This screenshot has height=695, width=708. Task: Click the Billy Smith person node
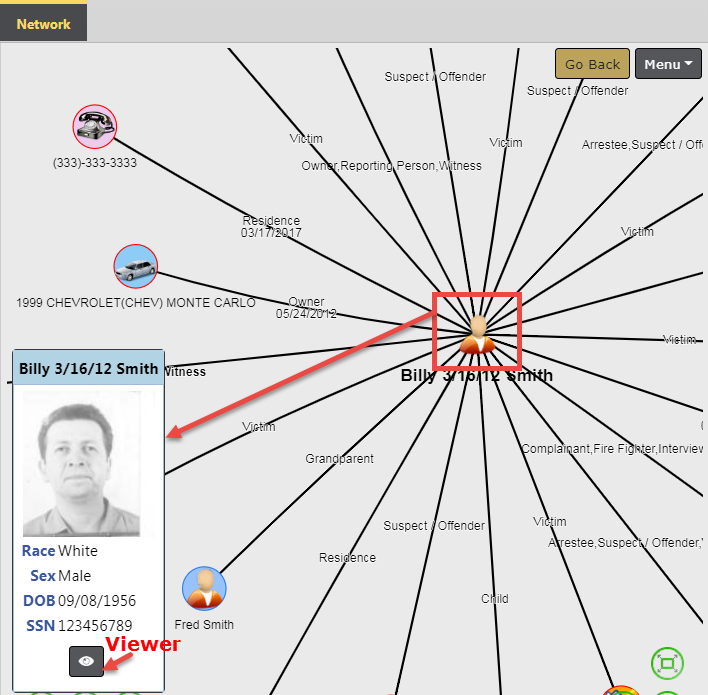tap(477, 334)
